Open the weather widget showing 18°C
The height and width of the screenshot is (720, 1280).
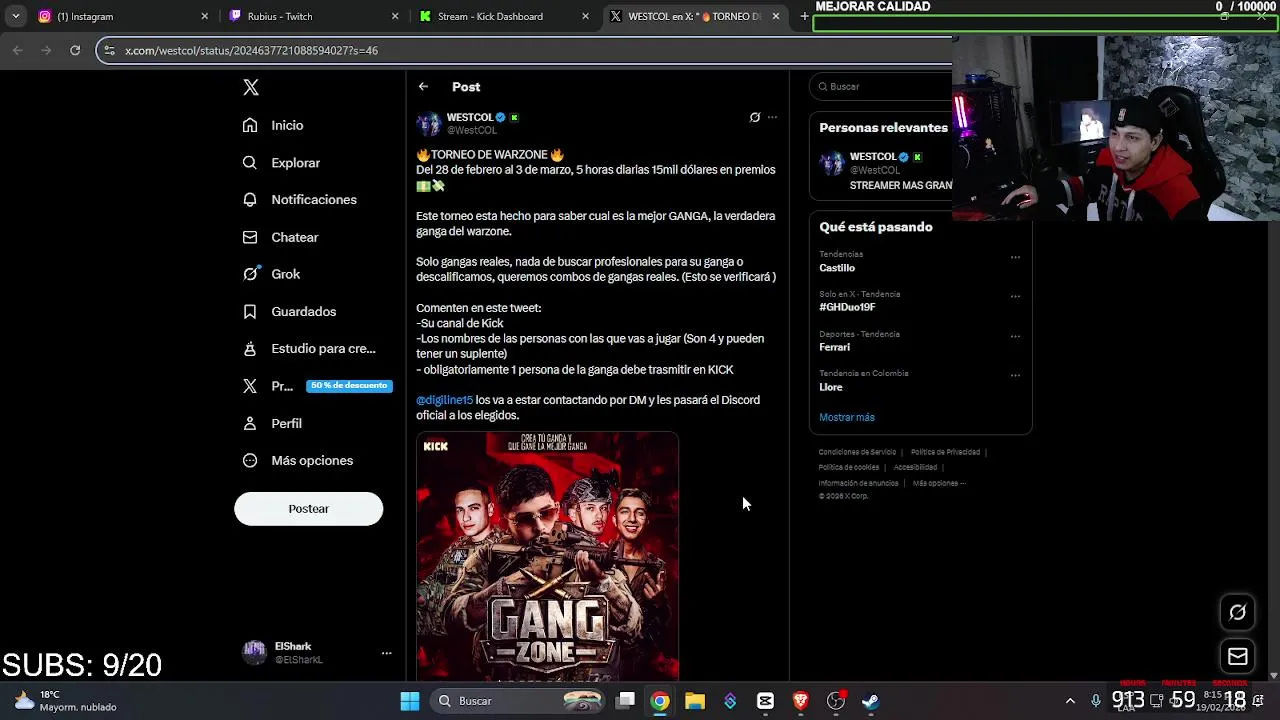click(x=64, y=701)
